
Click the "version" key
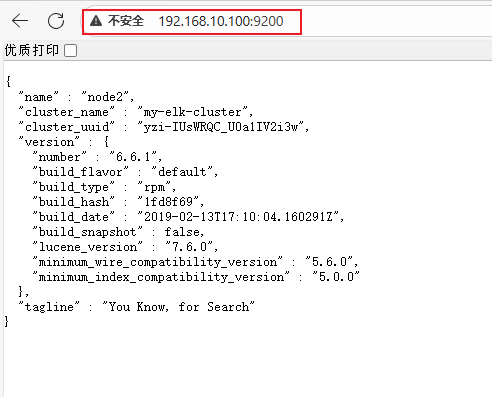49,142
